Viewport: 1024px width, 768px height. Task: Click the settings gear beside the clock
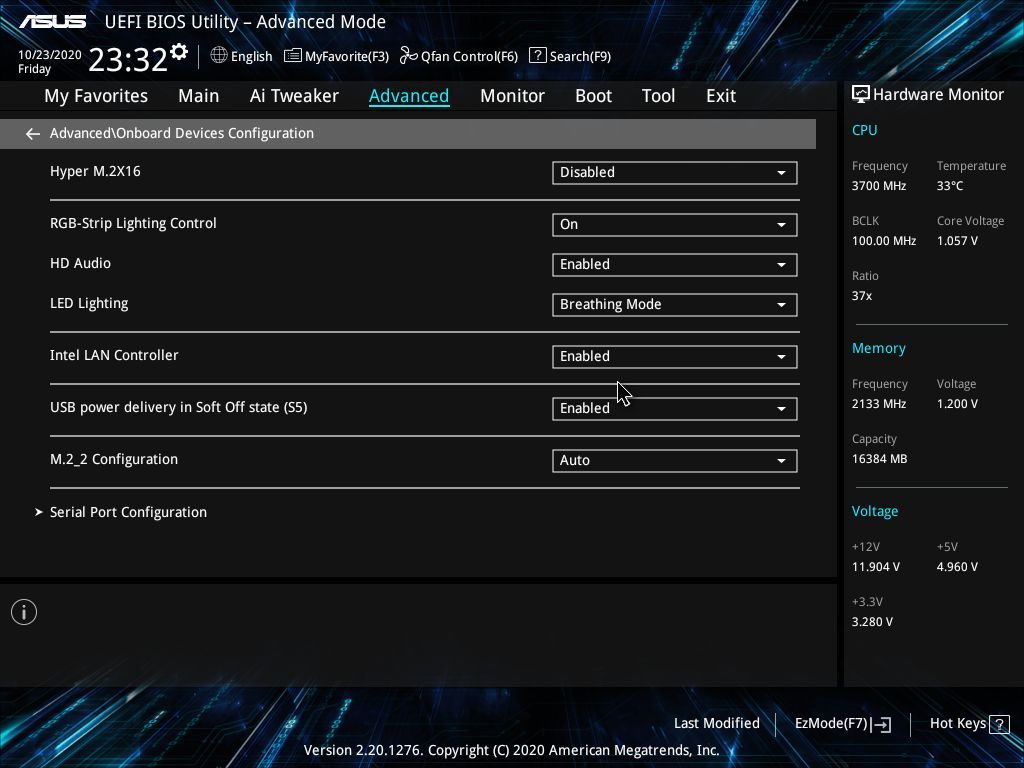(179, 52)
